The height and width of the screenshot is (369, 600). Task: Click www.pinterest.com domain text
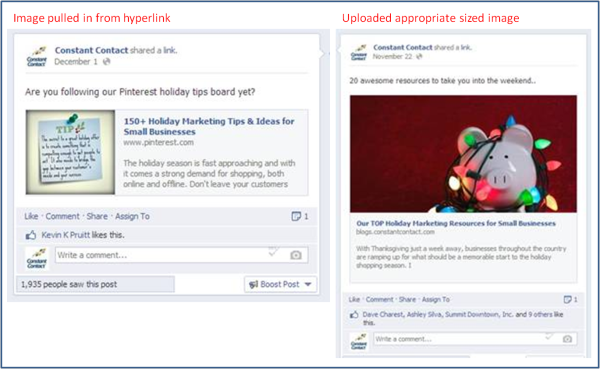pyautogui.click(x=158, y=142)
